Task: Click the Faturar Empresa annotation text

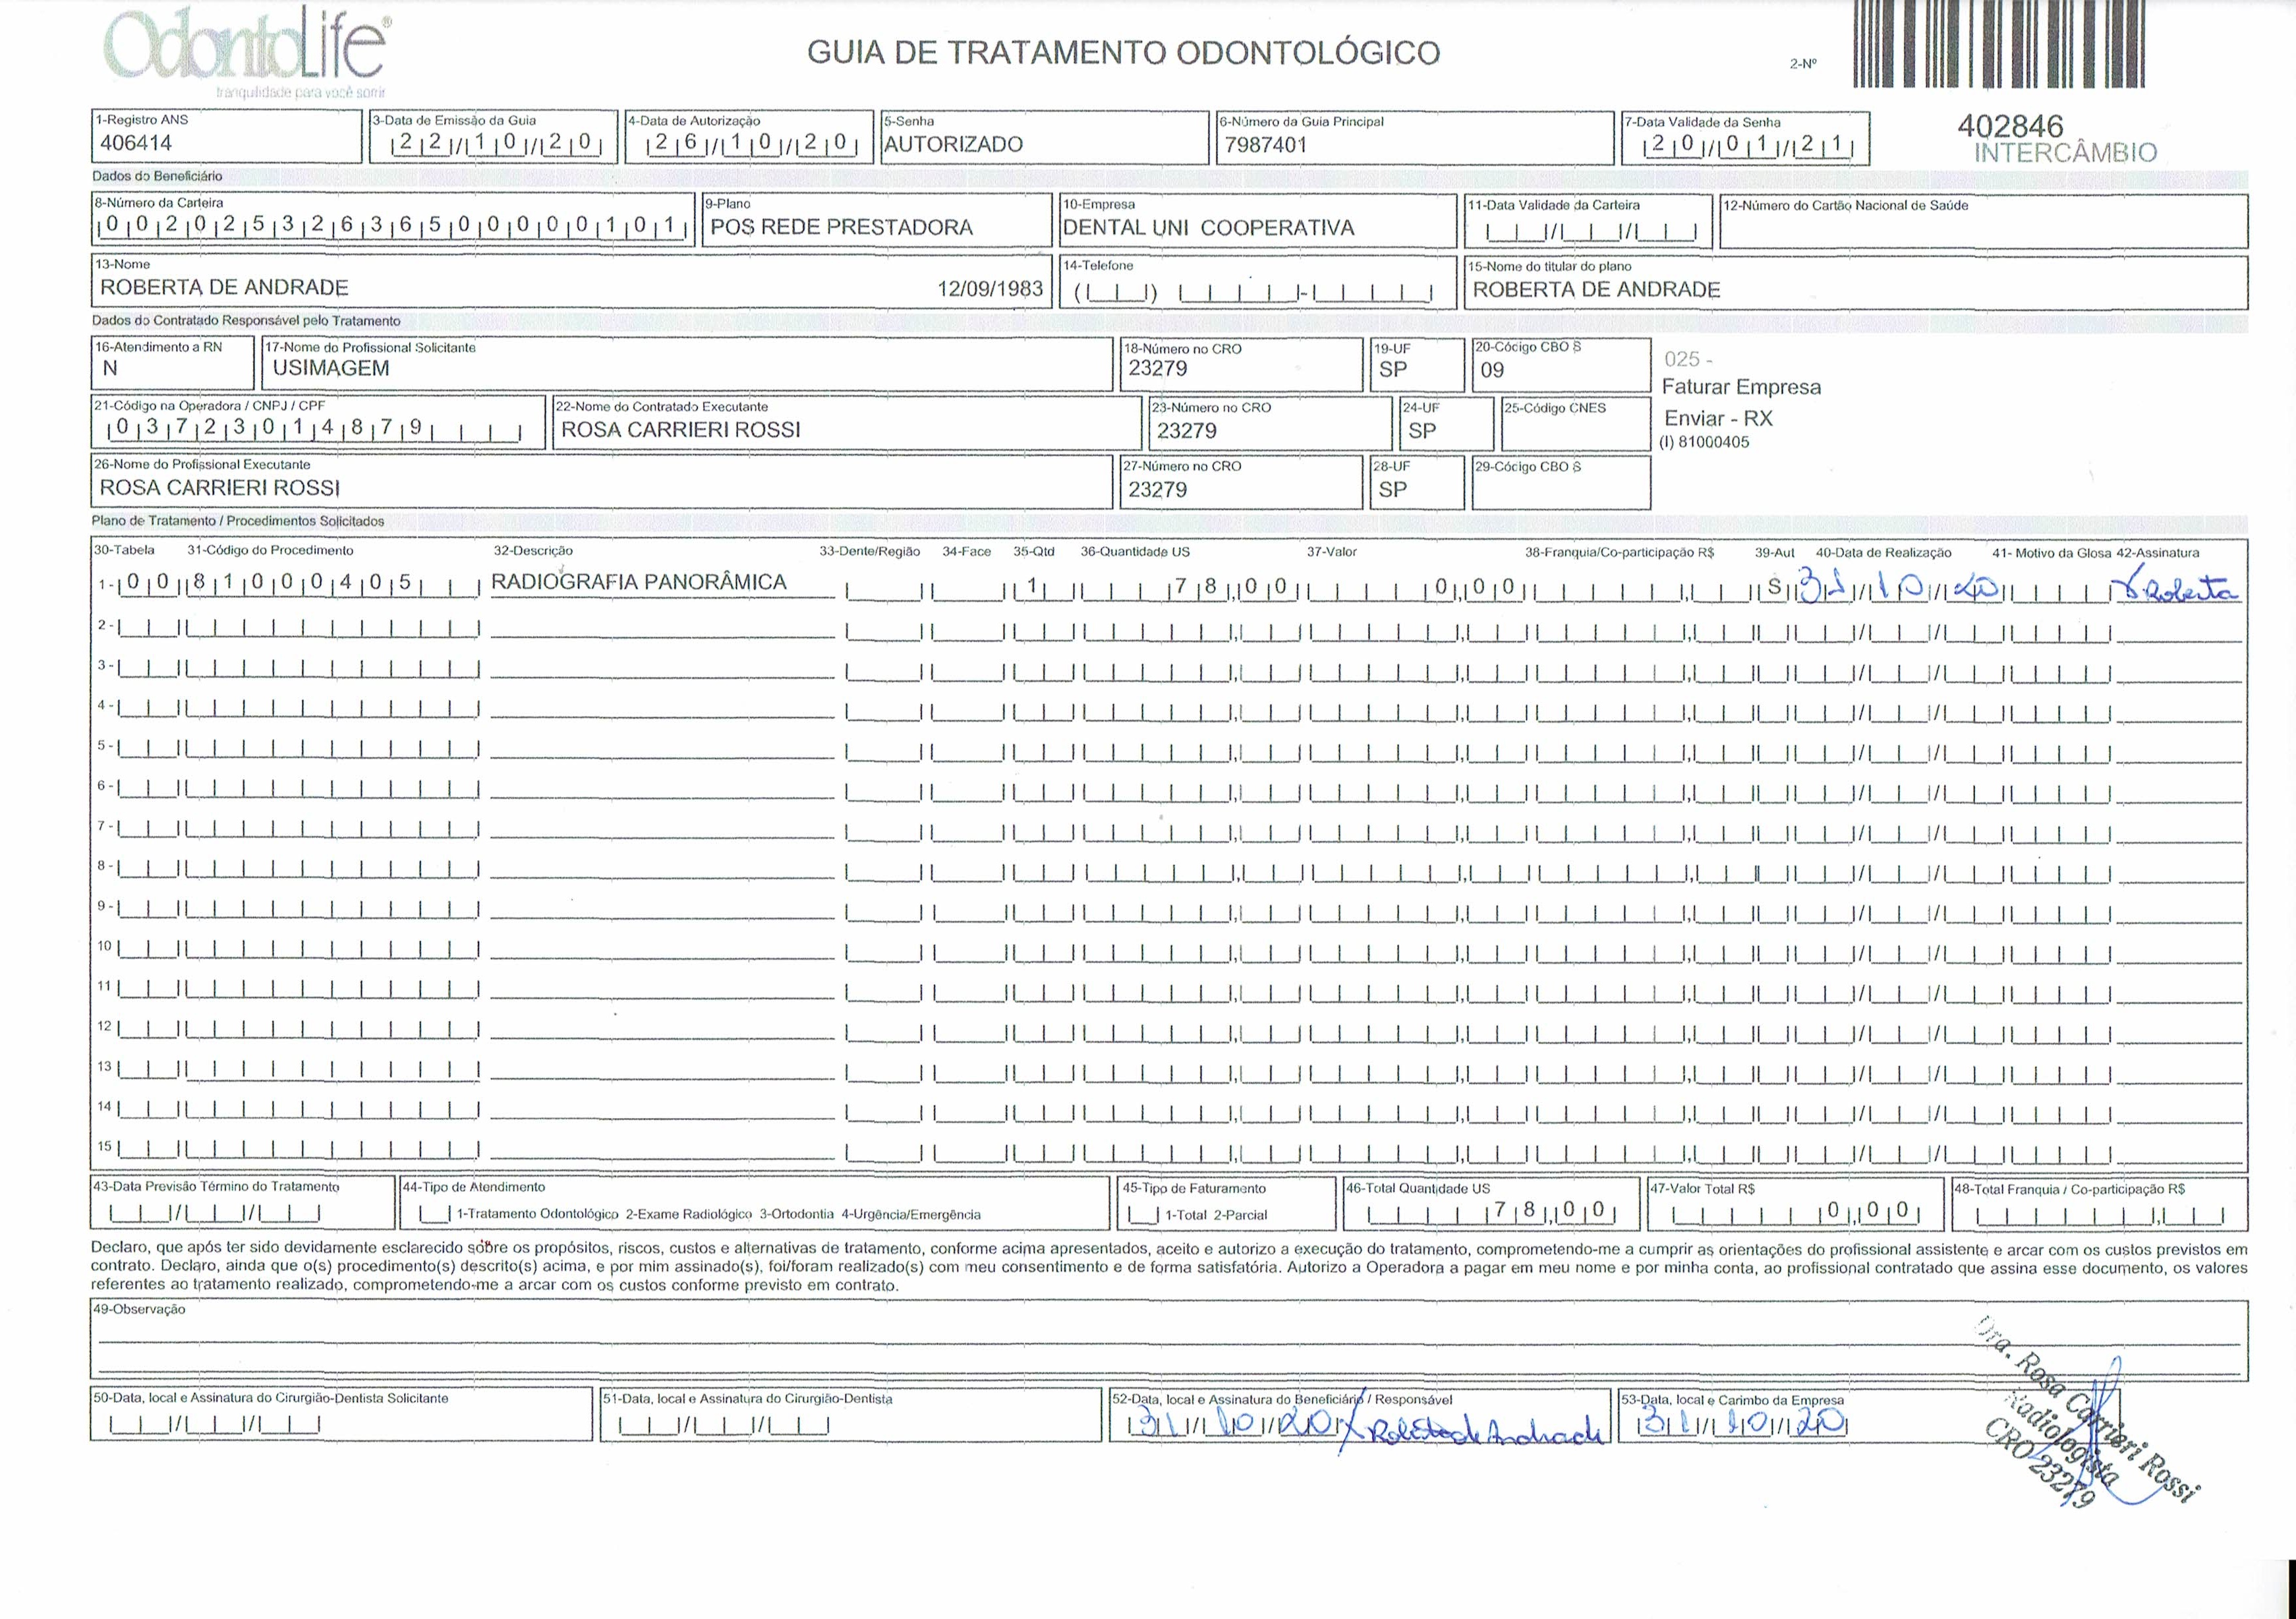Action: pos(1741,387)
